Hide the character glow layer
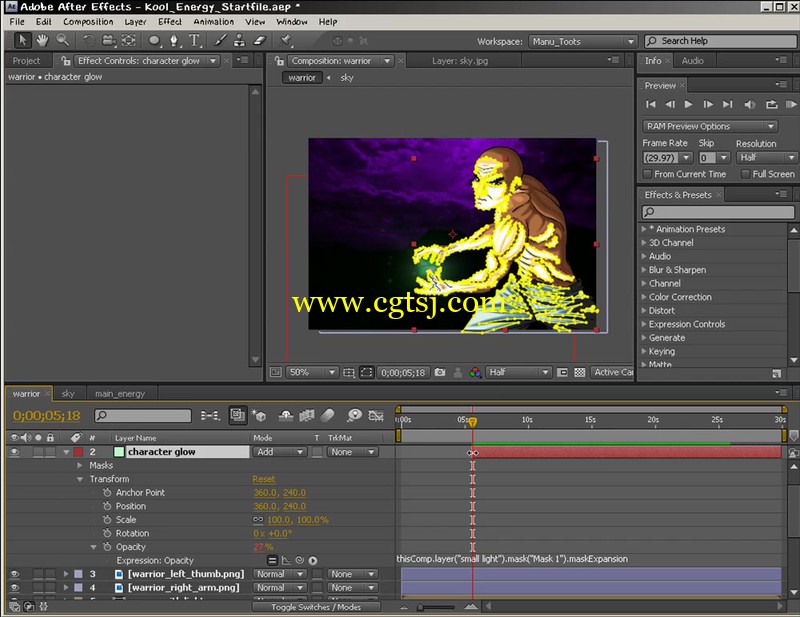Viewport: 800px width, 617px height. 14,452
